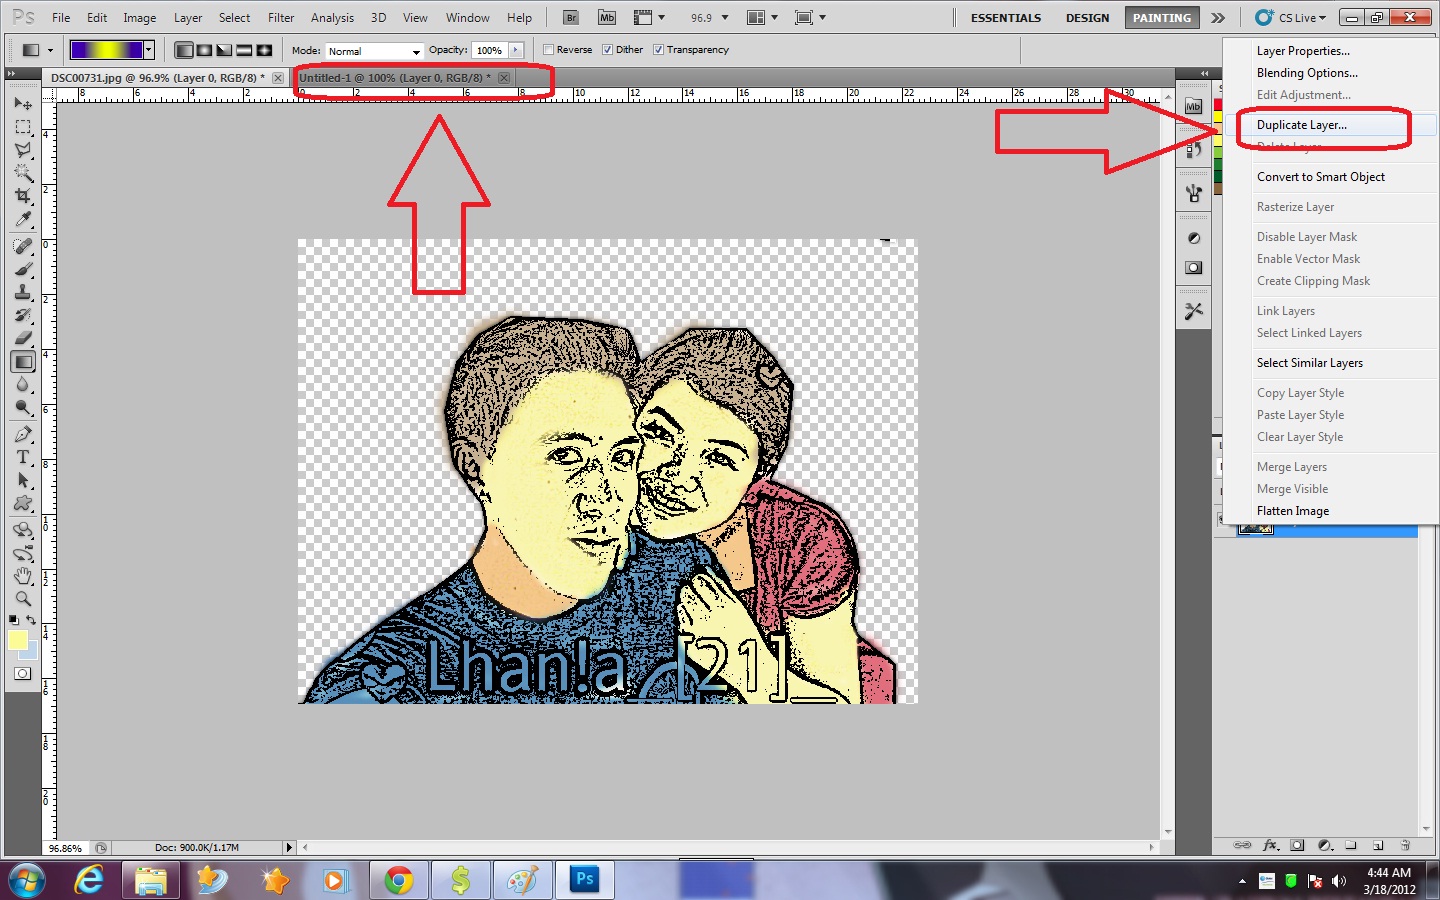Select the Clone Stamp tool
Image resolution: width=1440 pixels, height=900 pixels.
[x=22, y=290]
